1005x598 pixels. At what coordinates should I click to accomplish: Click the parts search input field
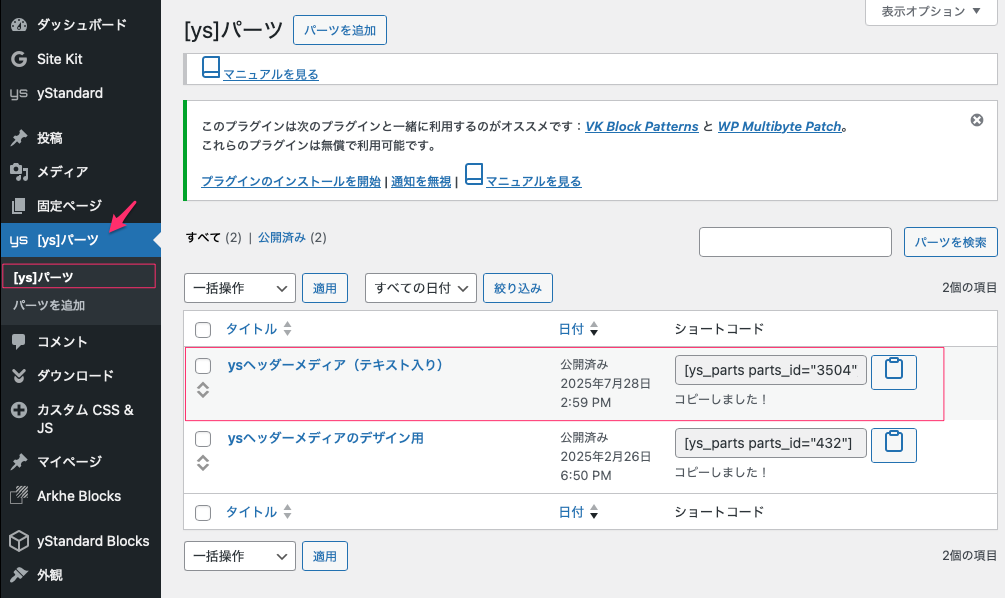795,242
